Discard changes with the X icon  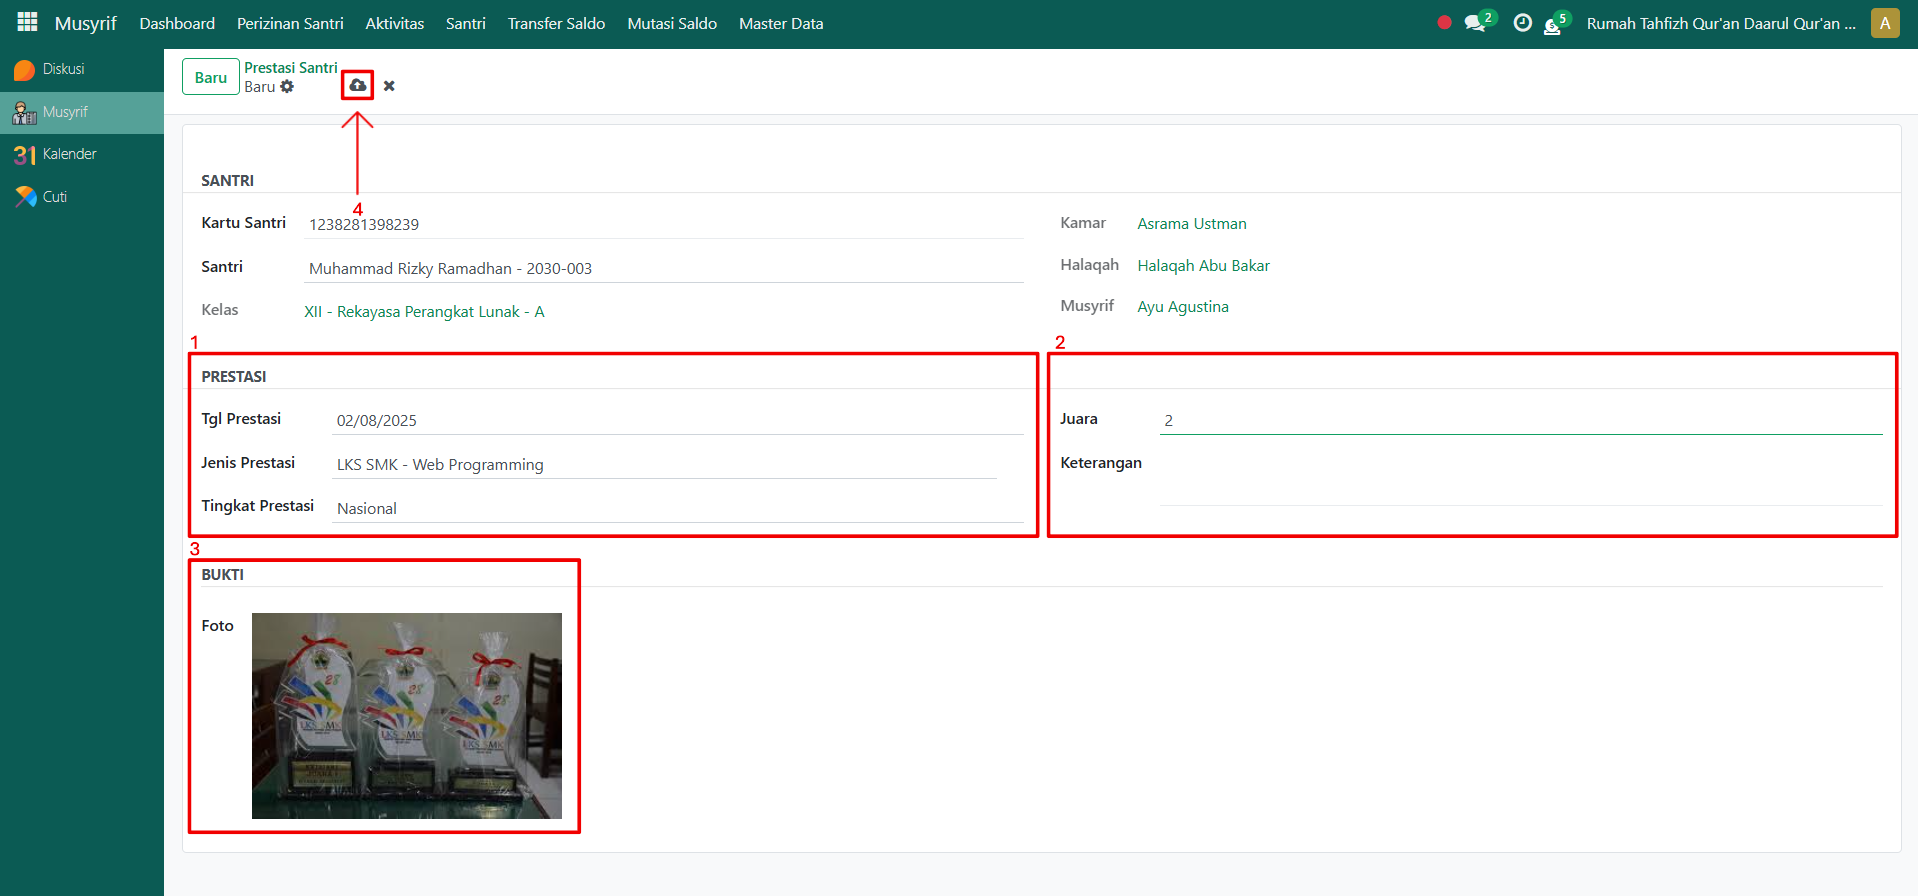(389, 86)
